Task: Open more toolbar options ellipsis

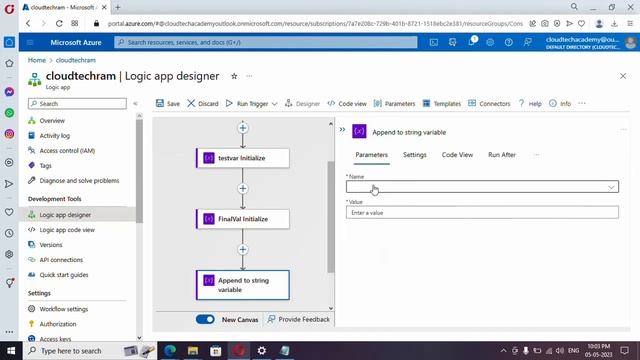Action: click(582, 103)
